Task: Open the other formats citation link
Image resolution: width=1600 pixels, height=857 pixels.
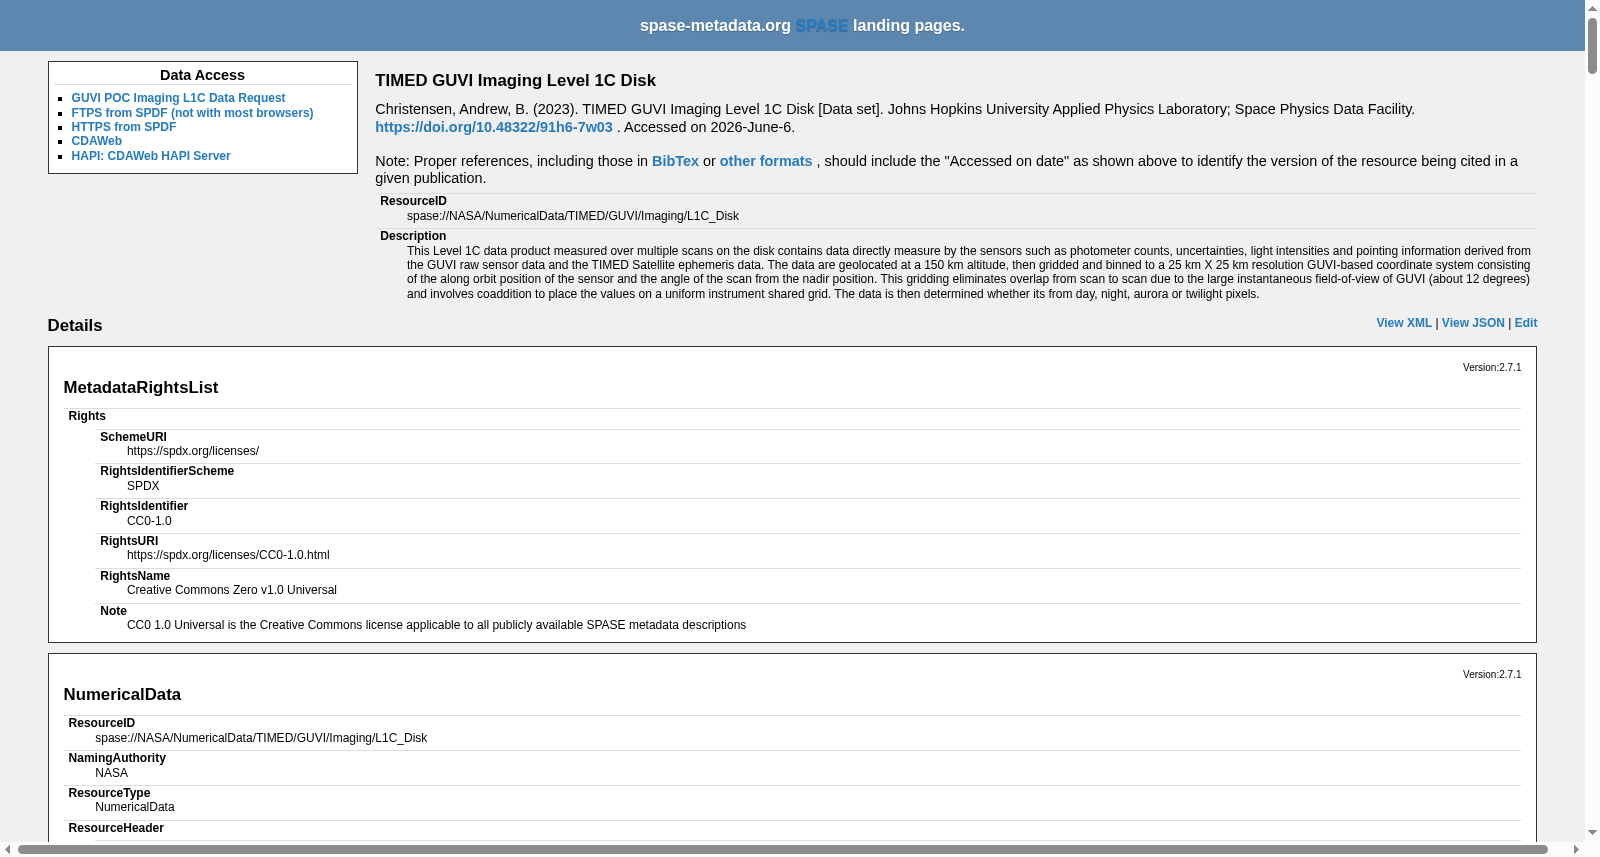Action: coord(766,161)
